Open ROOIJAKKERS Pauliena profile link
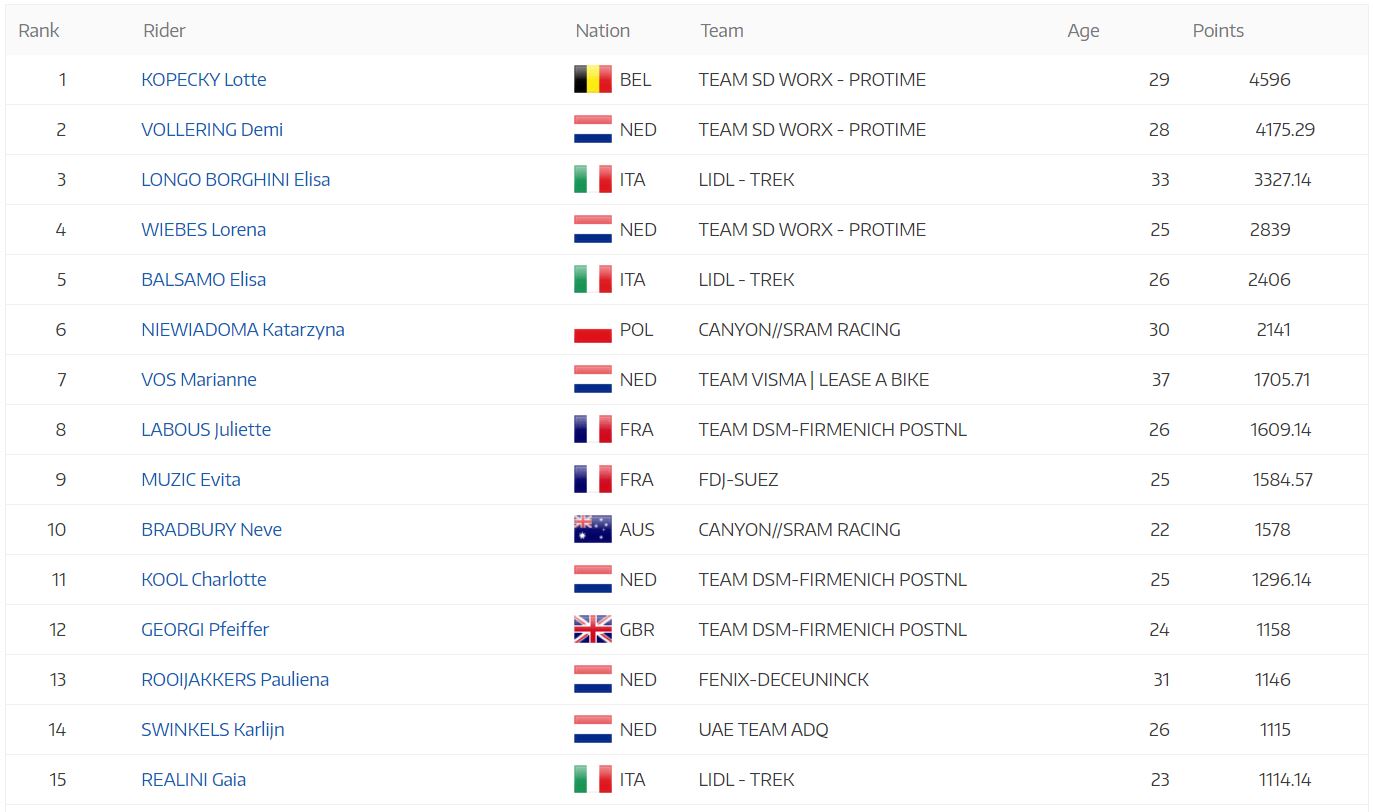Screen dimensions: 1374x812 [235, 680]
